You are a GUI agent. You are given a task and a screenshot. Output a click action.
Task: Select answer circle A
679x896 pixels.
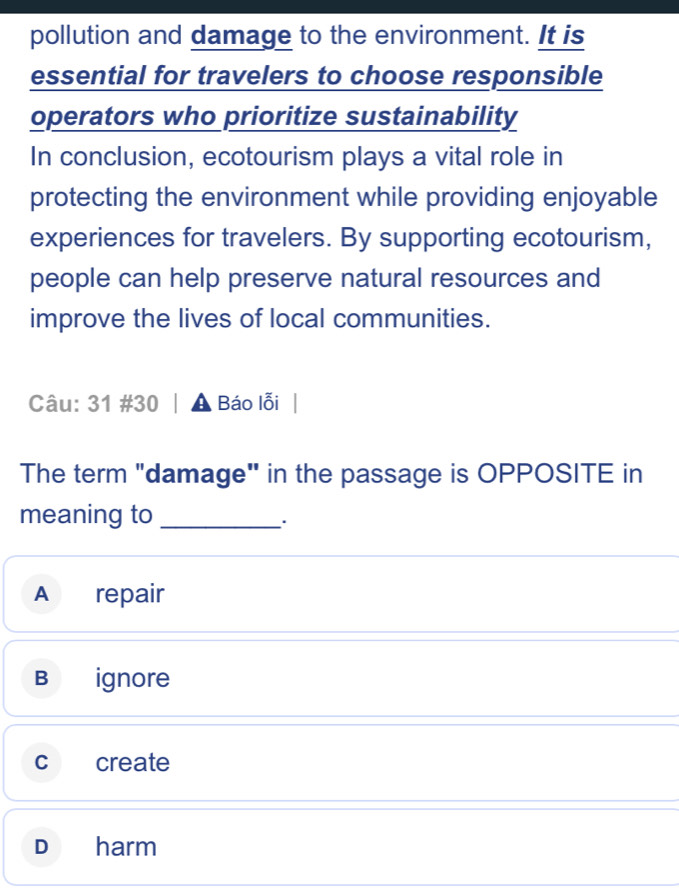(41, 594)
